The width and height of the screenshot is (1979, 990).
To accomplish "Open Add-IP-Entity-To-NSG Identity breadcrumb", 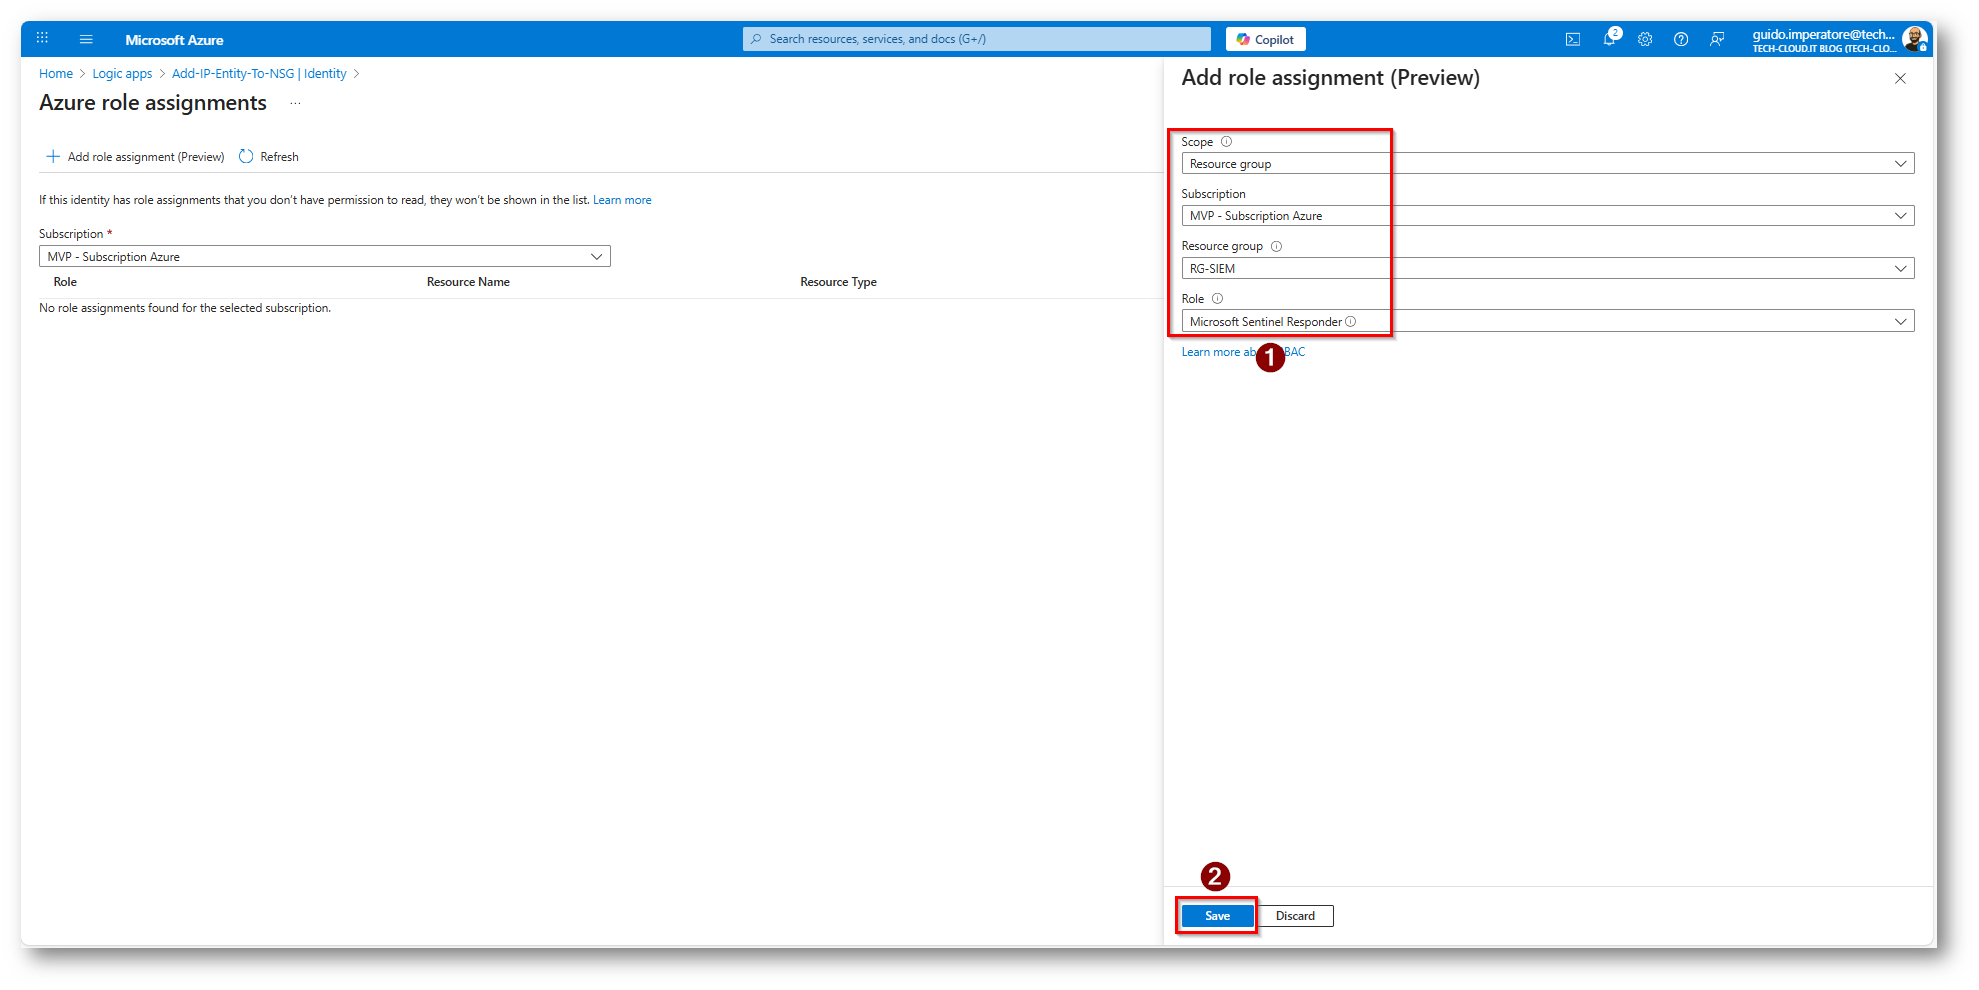I will pyautogui.click(x=259, y=74).
